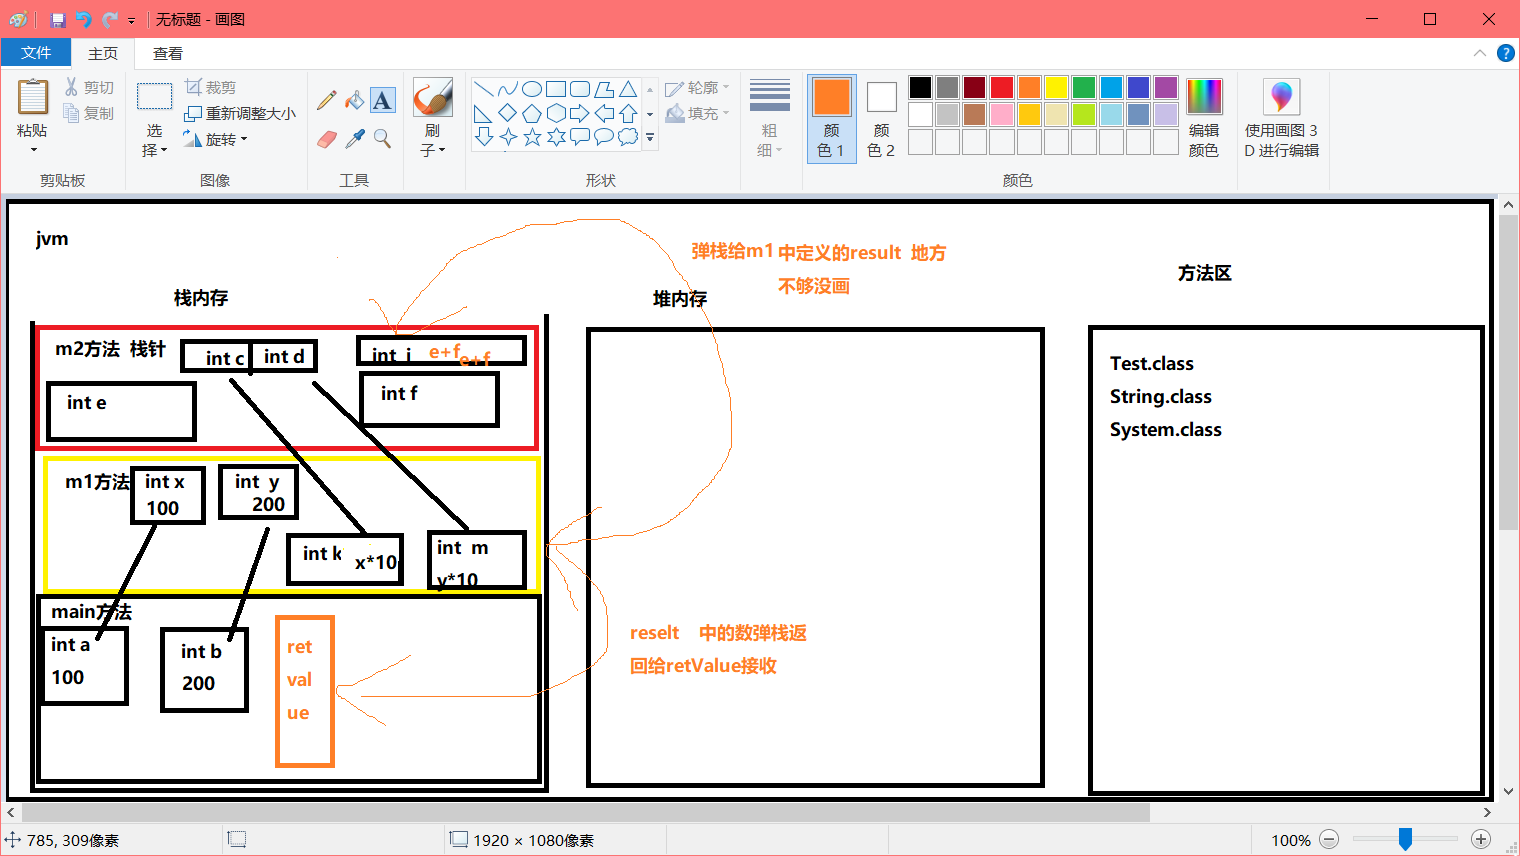Switch to the 查看 tab
This screenshot has width=1520, height=856.
tap(168, 53)
